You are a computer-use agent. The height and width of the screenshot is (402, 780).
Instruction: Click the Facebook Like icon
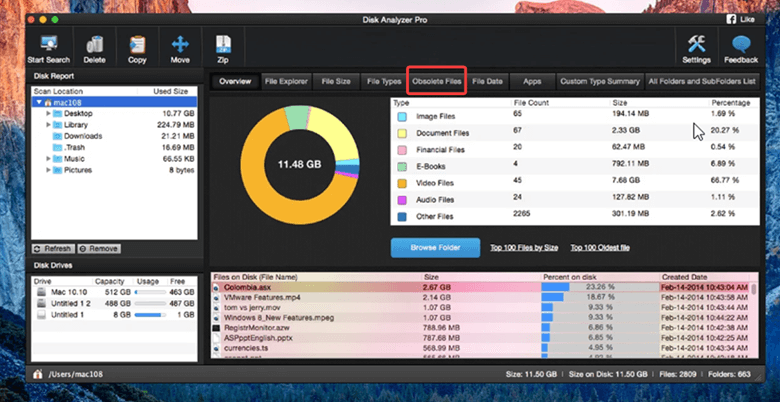click(731, 19)
